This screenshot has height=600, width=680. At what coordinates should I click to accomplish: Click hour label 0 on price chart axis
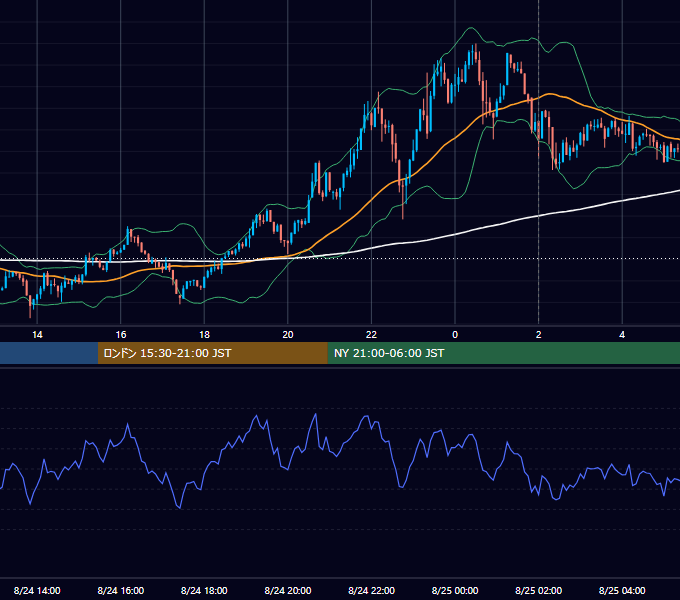tap(455, 334)
